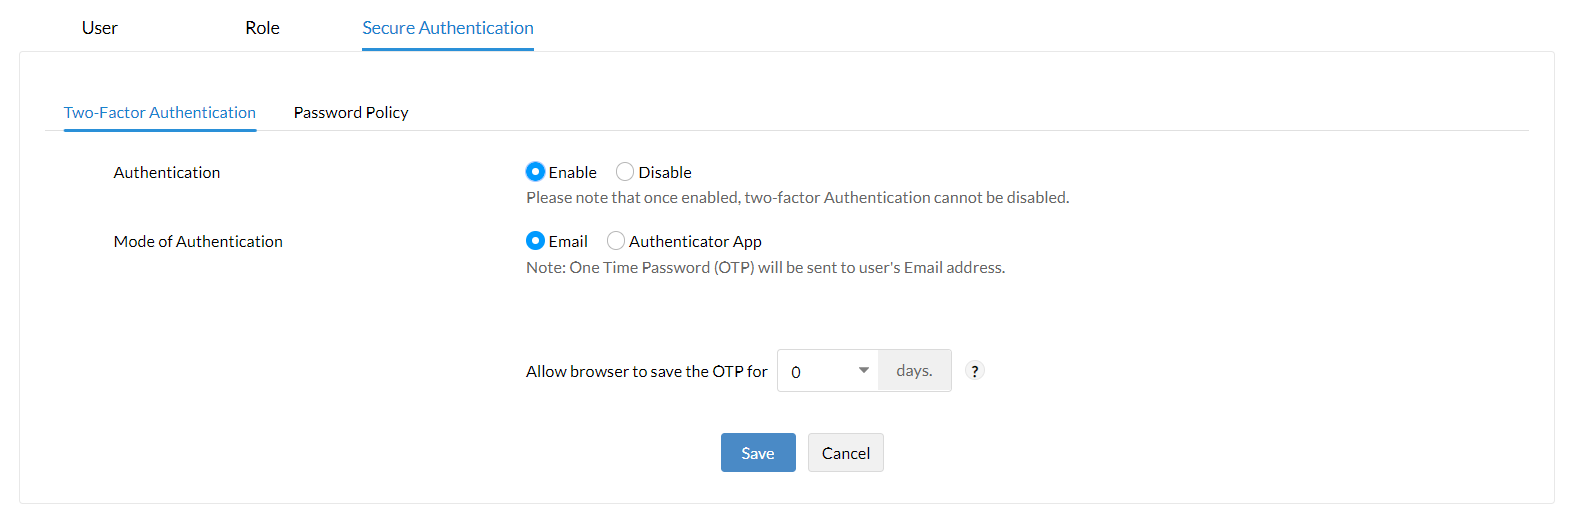Click the question mark help icon

975,371
